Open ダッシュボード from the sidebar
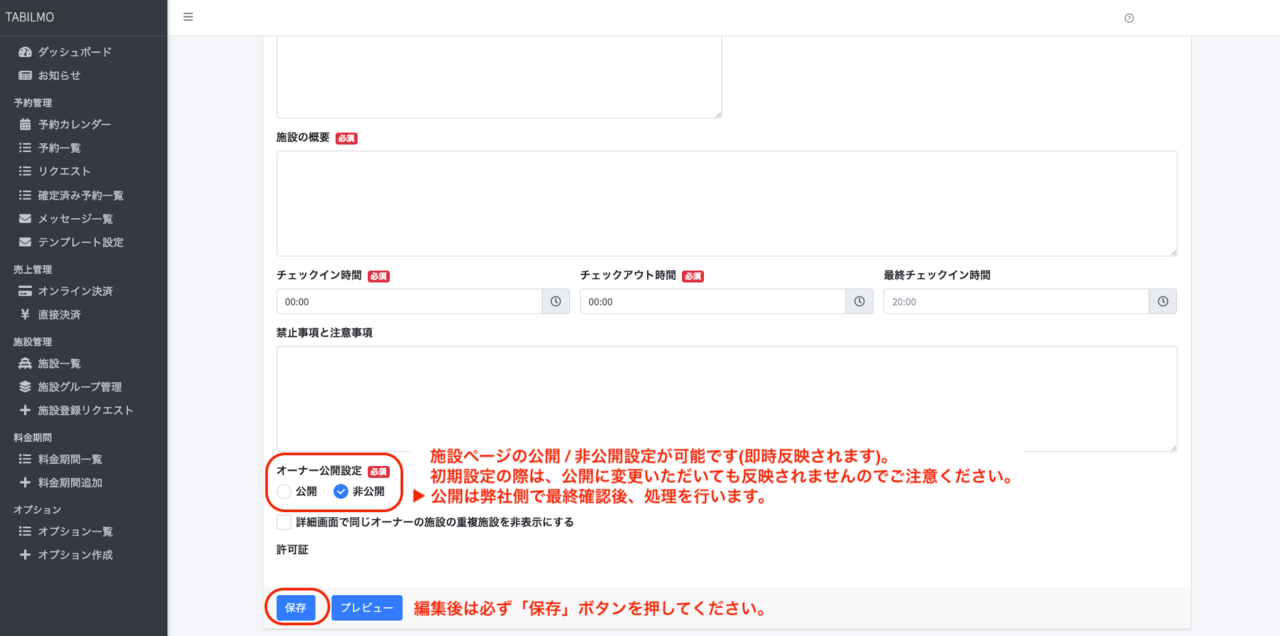The height and width of the screenshot is (636, 1280). 74,52
